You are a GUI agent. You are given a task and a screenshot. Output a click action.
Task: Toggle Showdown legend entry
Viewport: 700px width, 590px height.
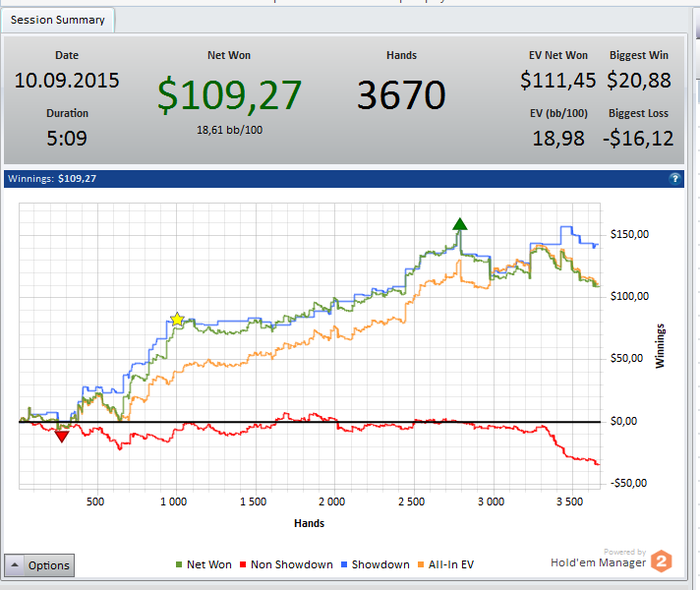375,565
